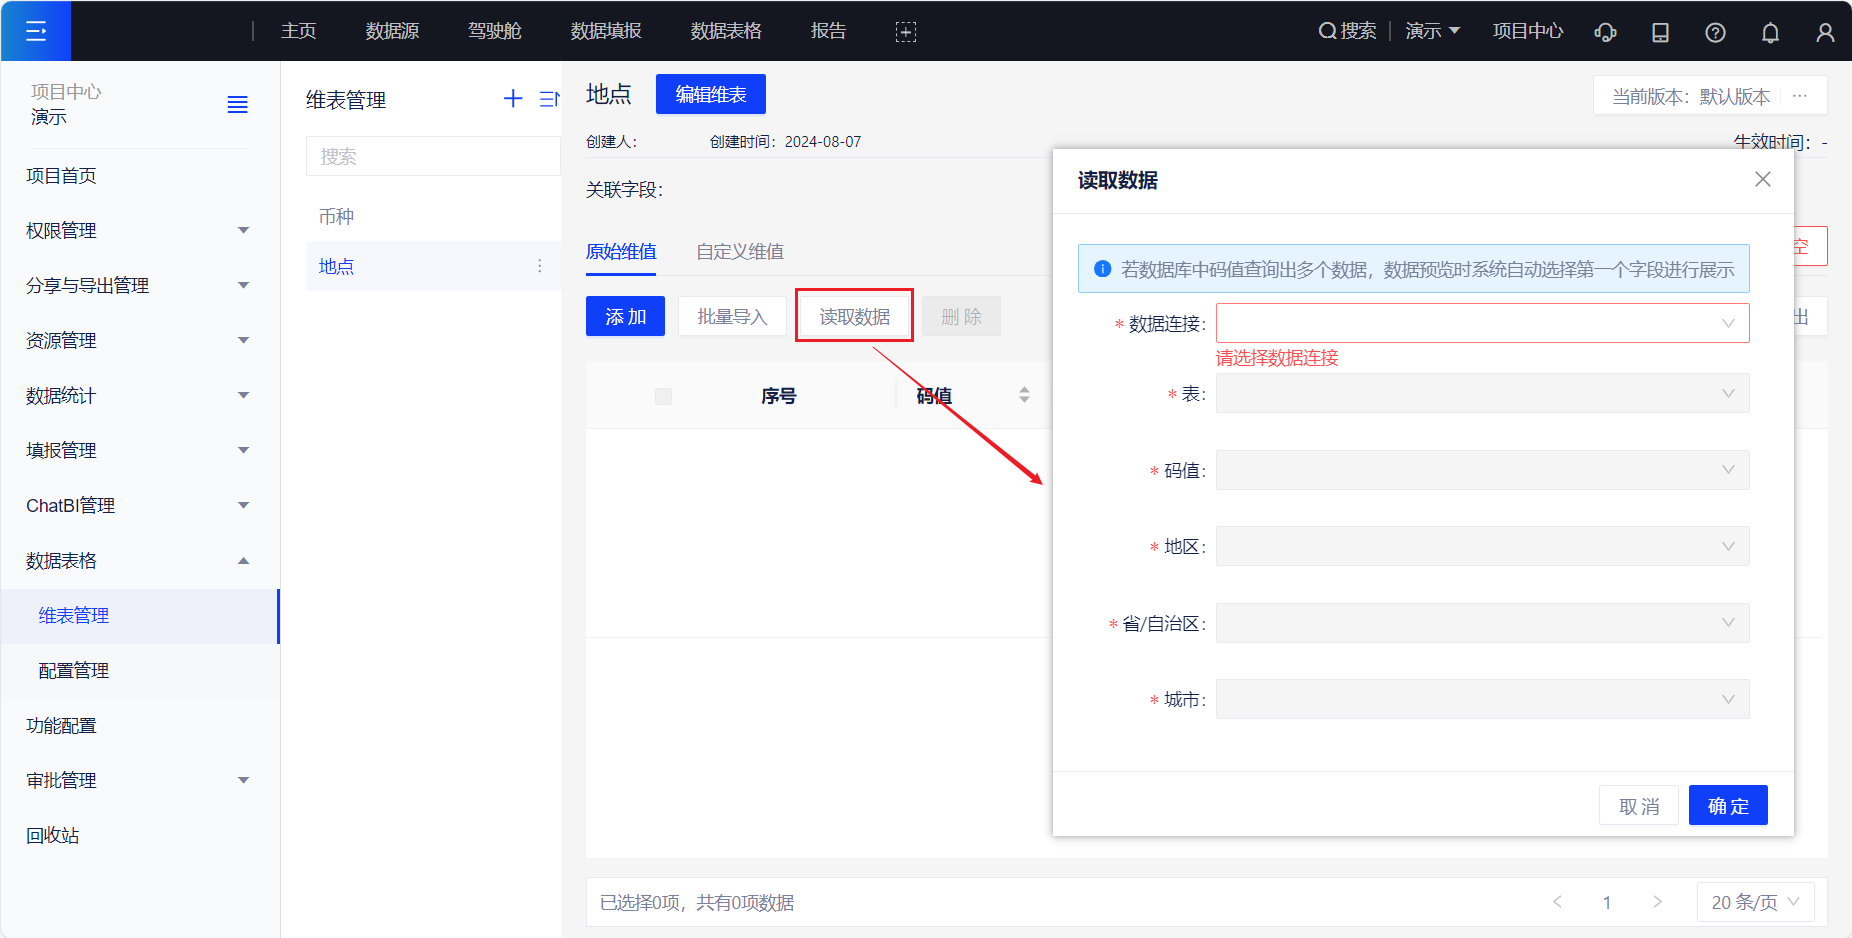1852x938 pixels.
Task: Click the 编辑维表 button
Action: (710, 94)
